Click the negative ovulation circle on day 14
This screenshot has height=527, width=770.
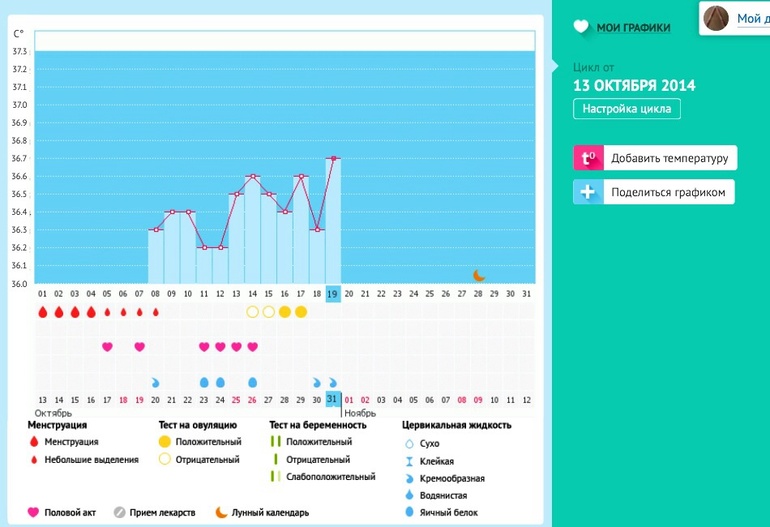[x=253, y=312]
